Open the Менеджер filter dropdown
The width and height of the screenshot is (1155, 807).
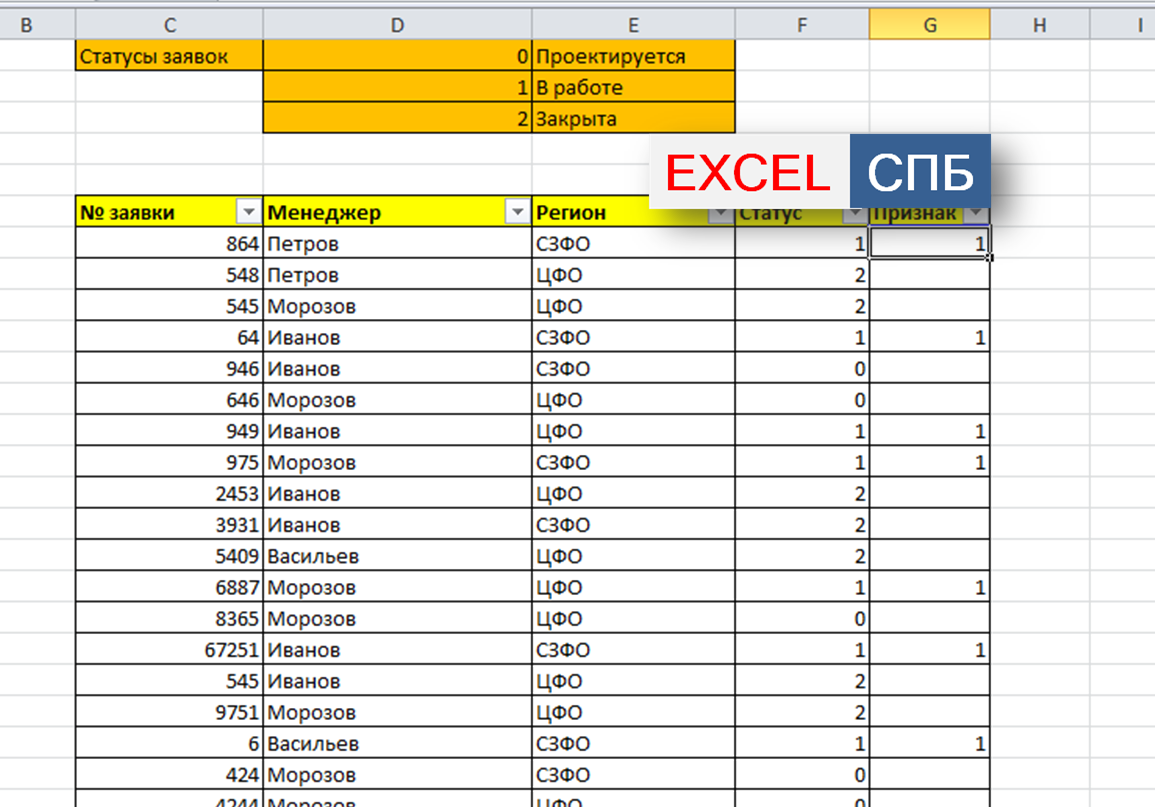click(x=517, y=213)
